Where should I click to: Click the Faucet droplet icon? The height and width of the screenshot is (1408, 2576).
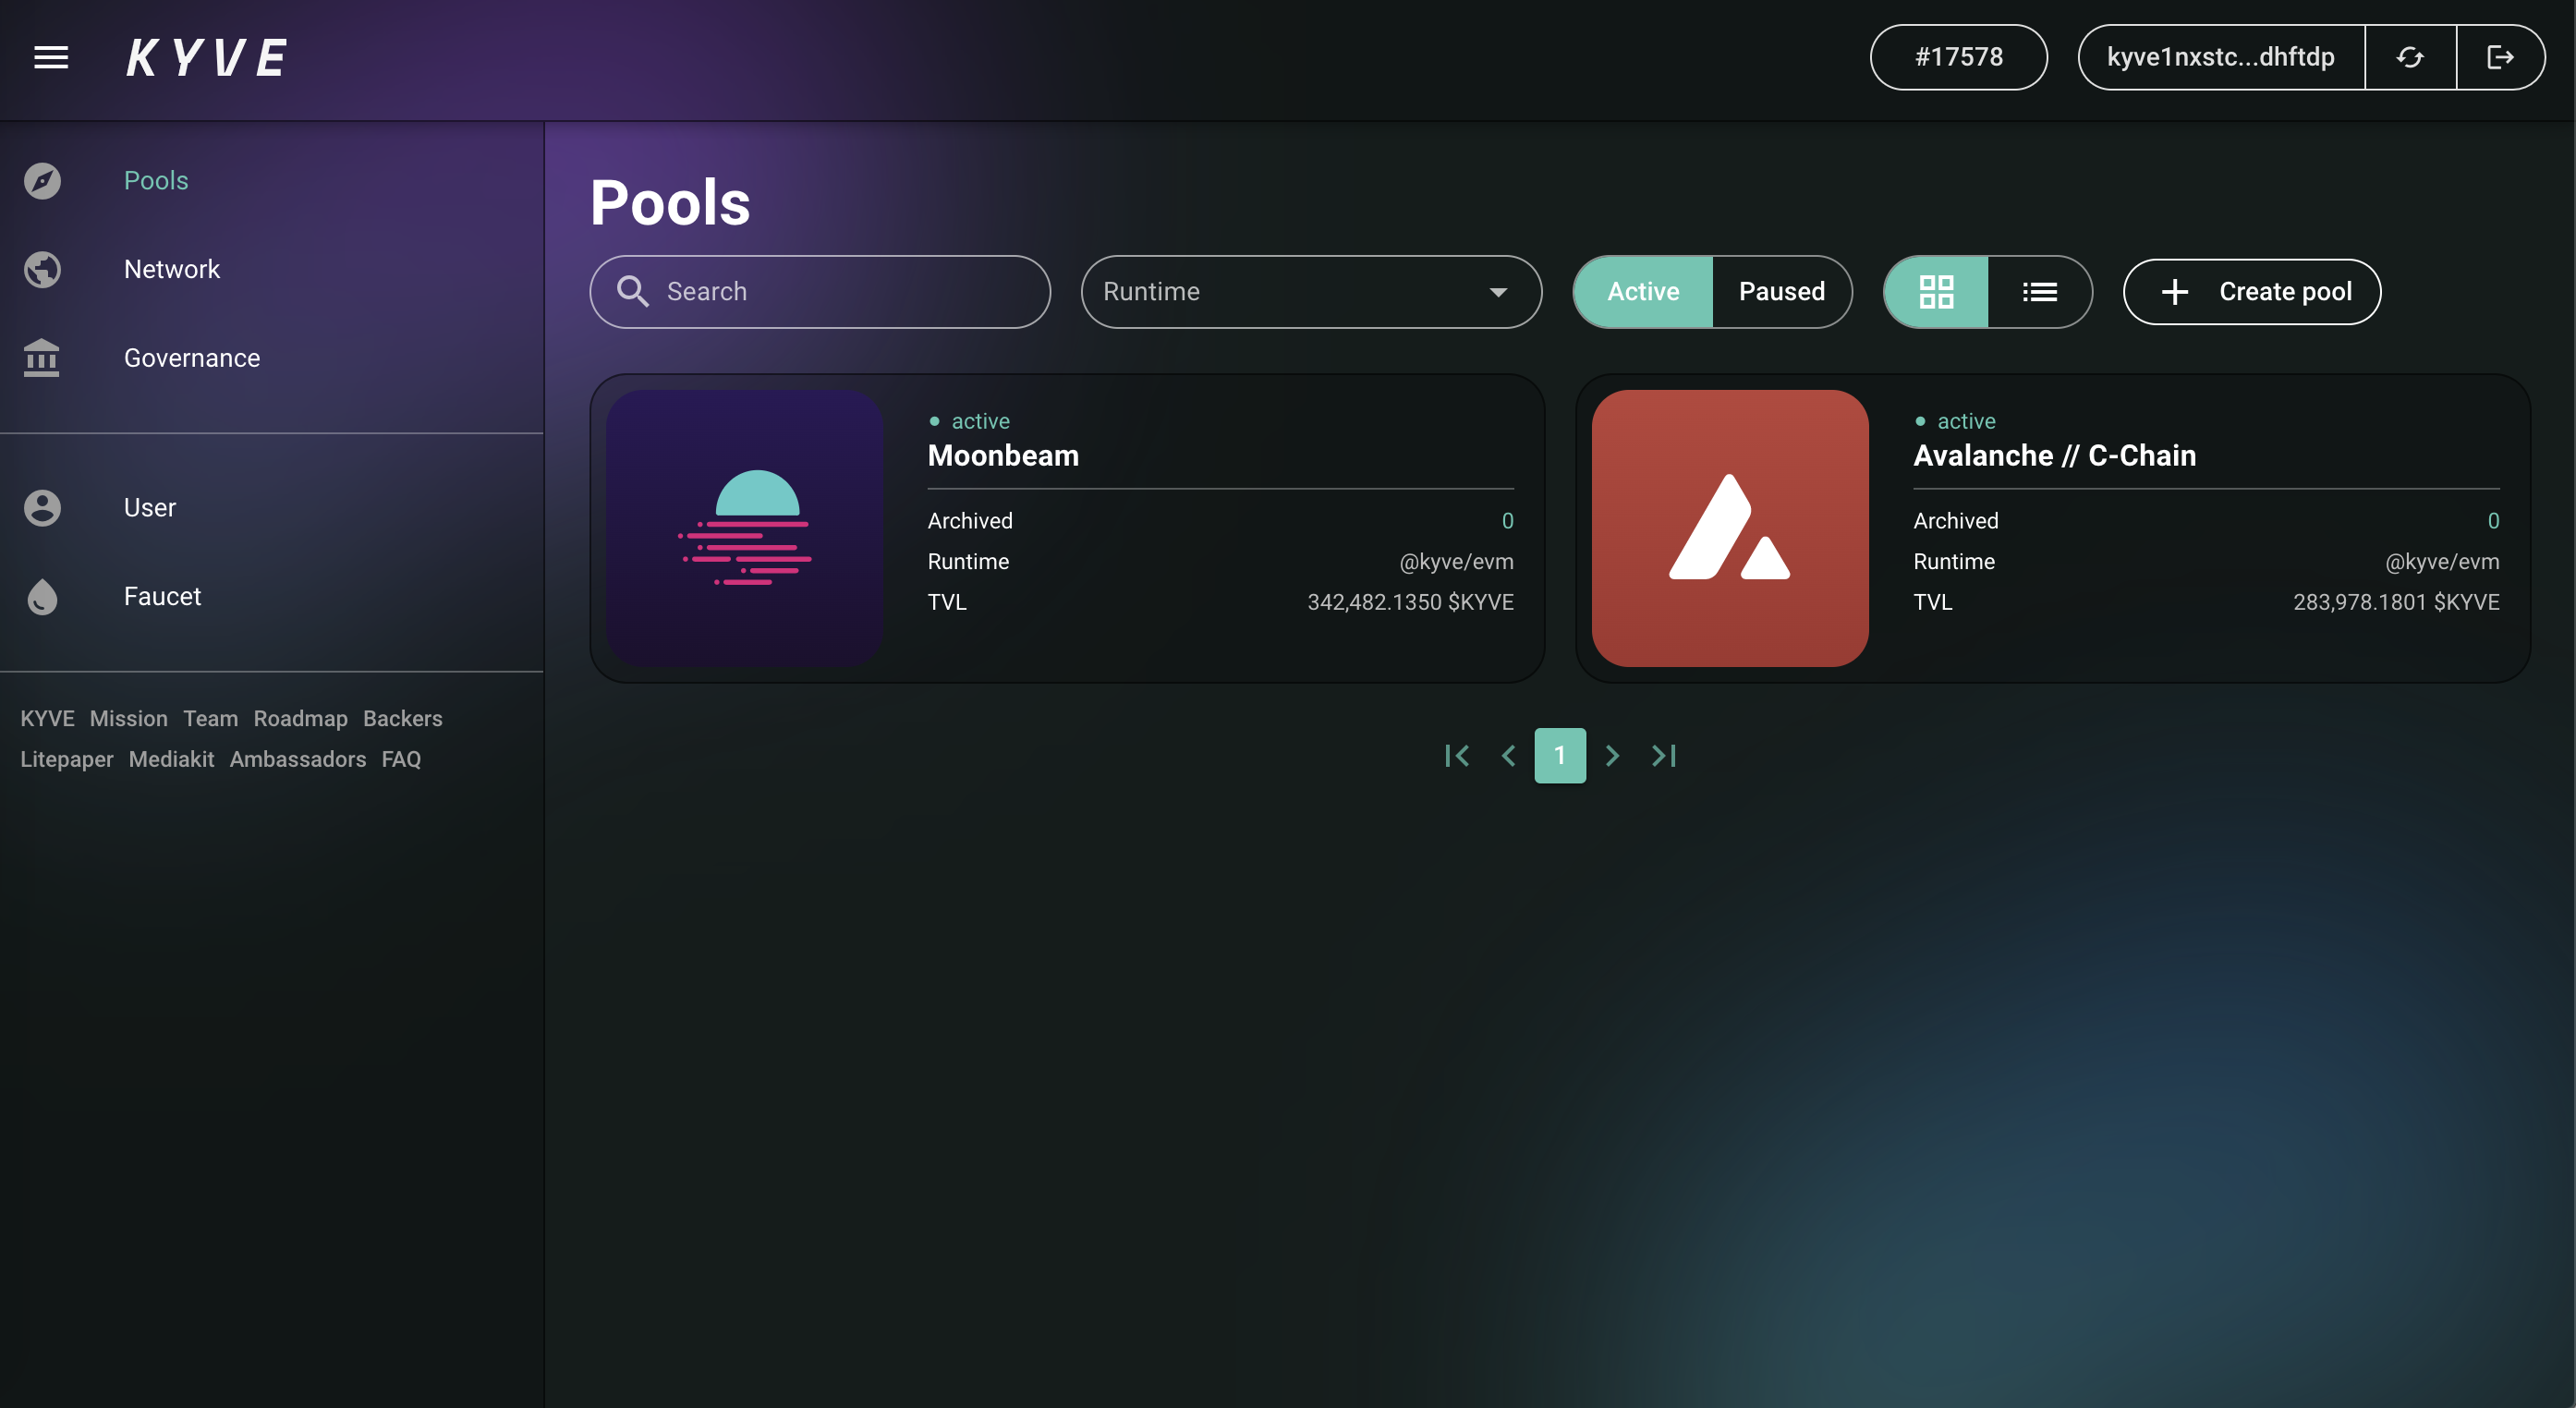click(42, 597)
